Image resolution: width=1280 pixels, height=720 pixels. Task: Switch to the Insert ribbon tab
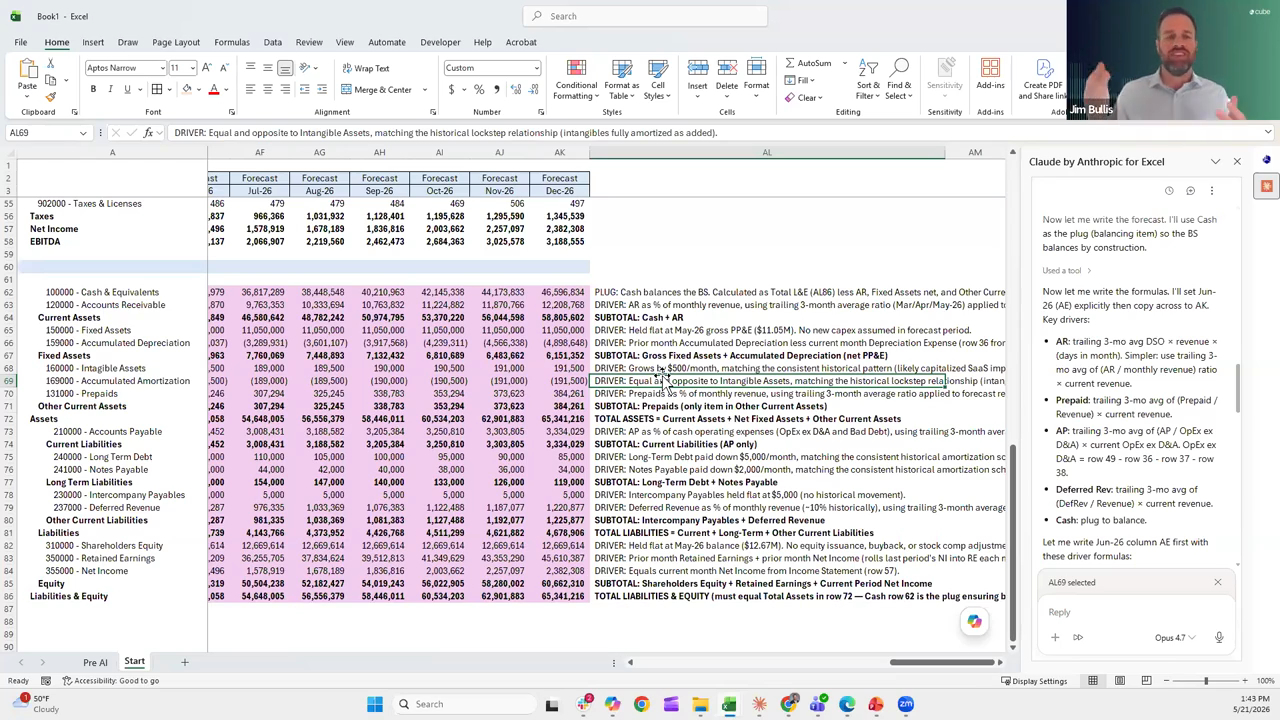(x=93, y=42)
